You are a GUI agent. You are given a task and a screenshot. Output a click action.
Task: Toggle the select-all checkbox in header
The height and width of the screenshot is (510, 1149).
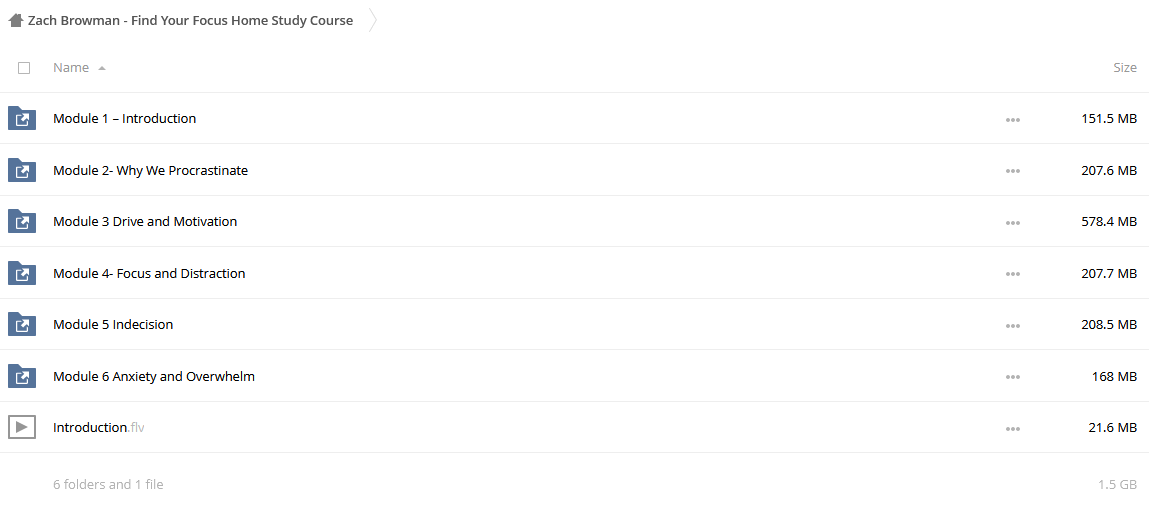pos(24,67)
